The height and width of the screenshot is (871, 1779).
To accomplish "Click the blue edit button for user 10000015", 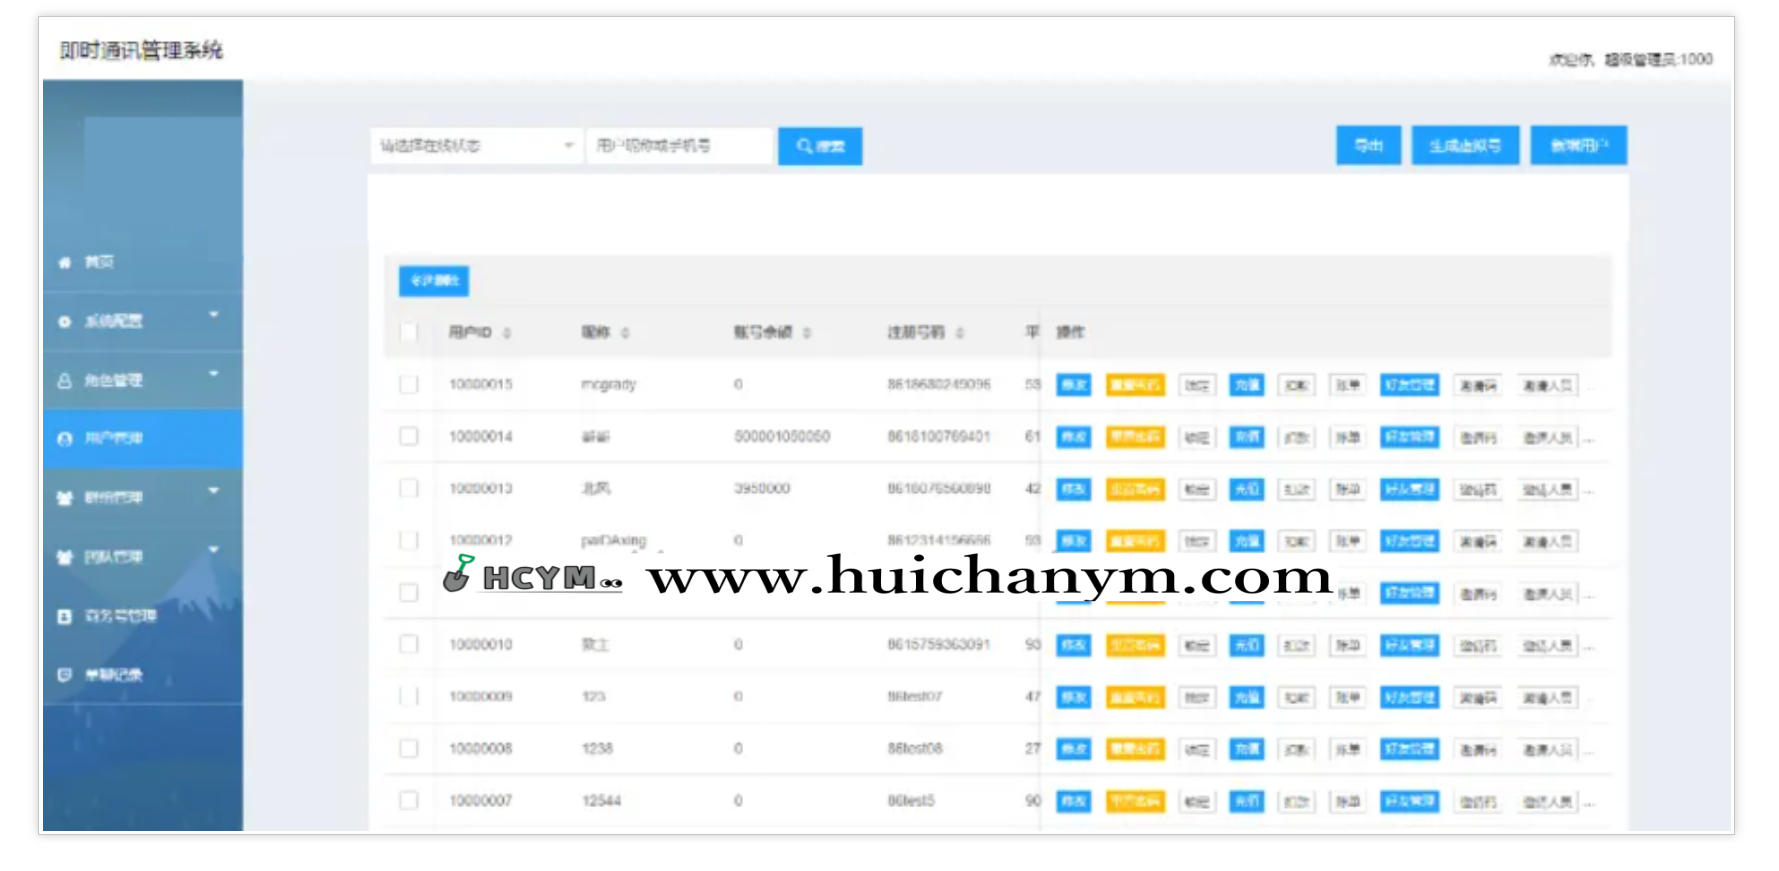I will (1074, 385).
